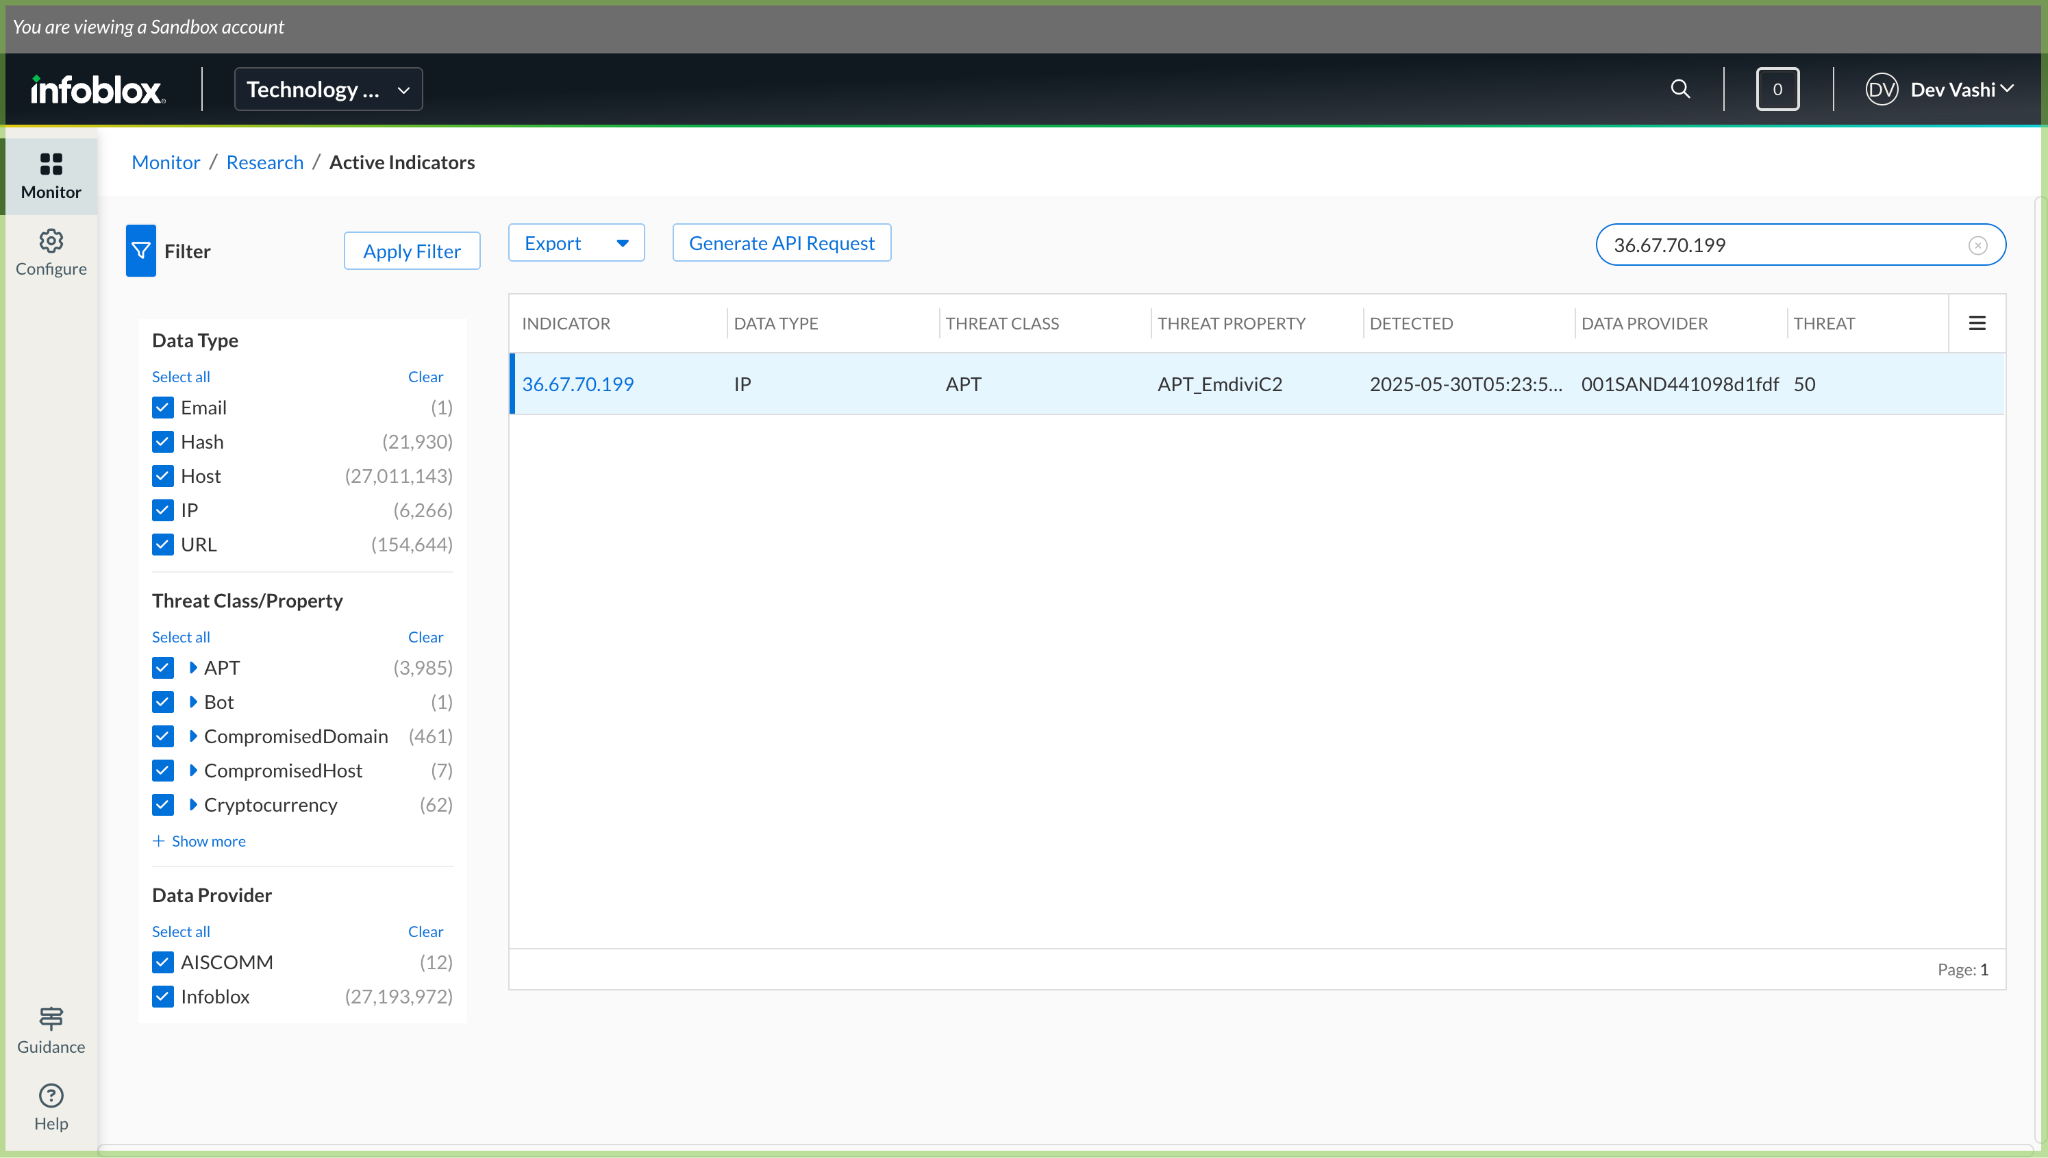Click the plus icon beside Show more
The height and width of the screenshot is (1158, 2048).
158,841
